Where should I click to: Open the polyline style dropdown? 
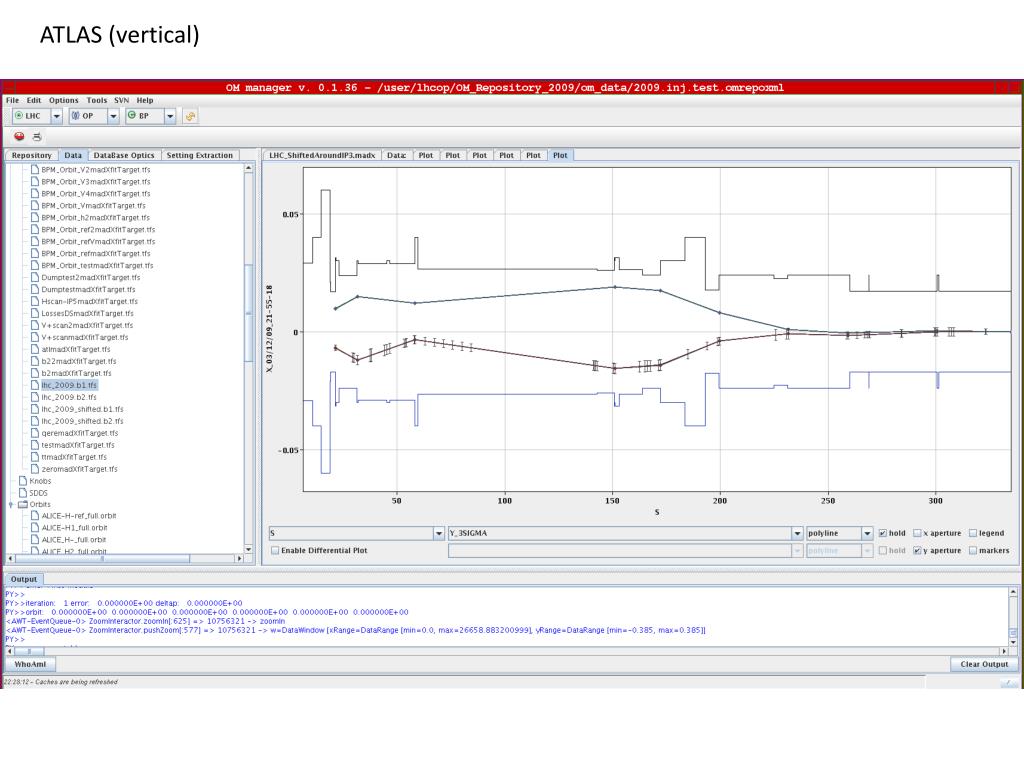pyautogui.click(x=867, y=534)
